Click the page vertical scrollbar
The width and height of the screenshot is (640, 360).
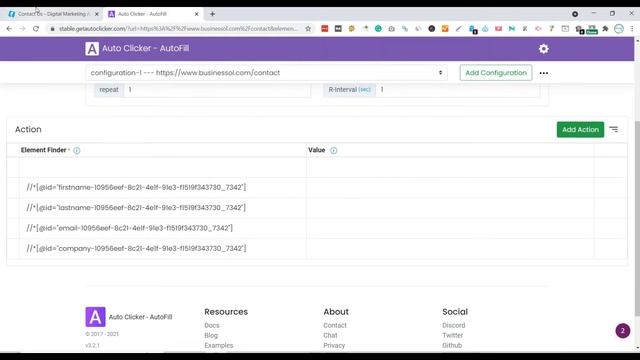(637, 218)
